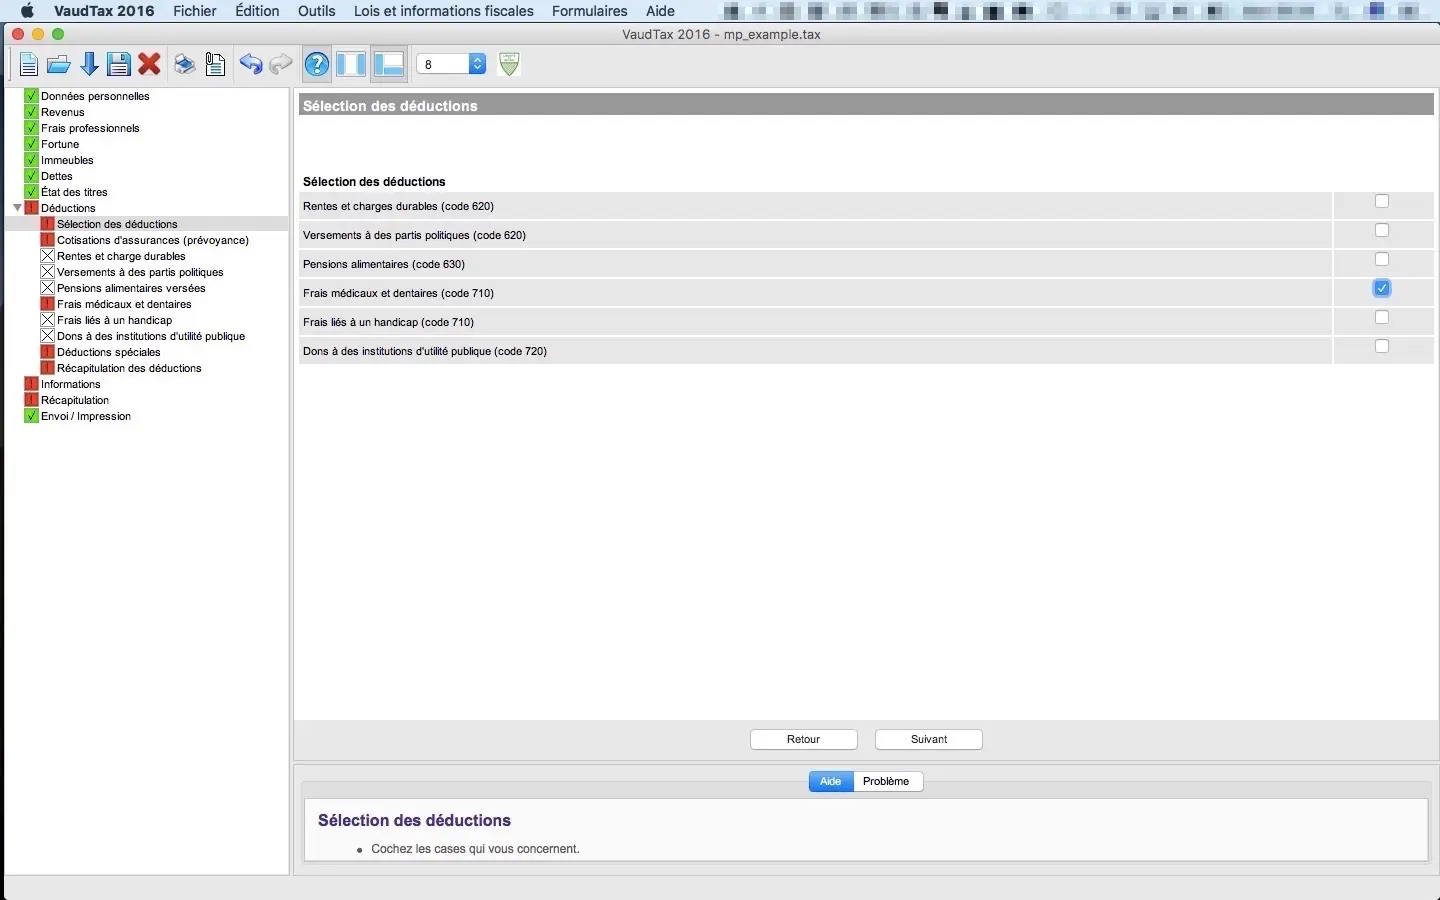Collapse the Déductions tree node
This screenshot has height=900, width=1440.
coord(17,208)
